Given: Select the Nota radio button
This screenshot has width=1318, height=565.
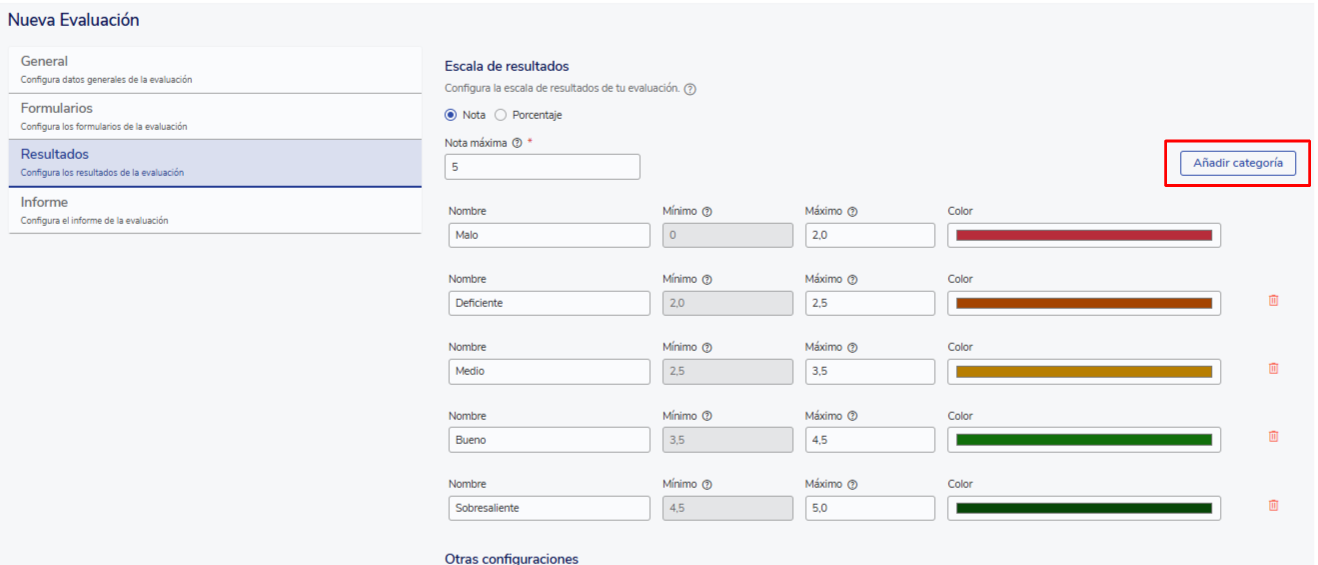Looking at the screenshot, I should (x=451, y=115).
